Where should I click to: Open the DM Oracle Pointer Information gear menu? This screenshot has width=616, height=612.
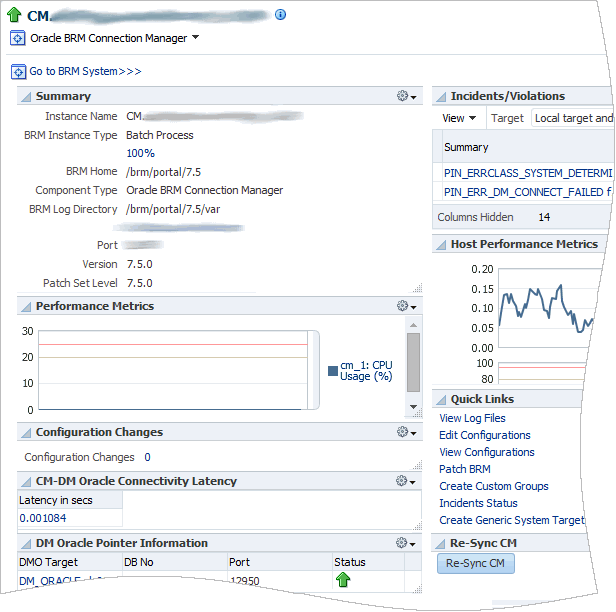(405, 543)
